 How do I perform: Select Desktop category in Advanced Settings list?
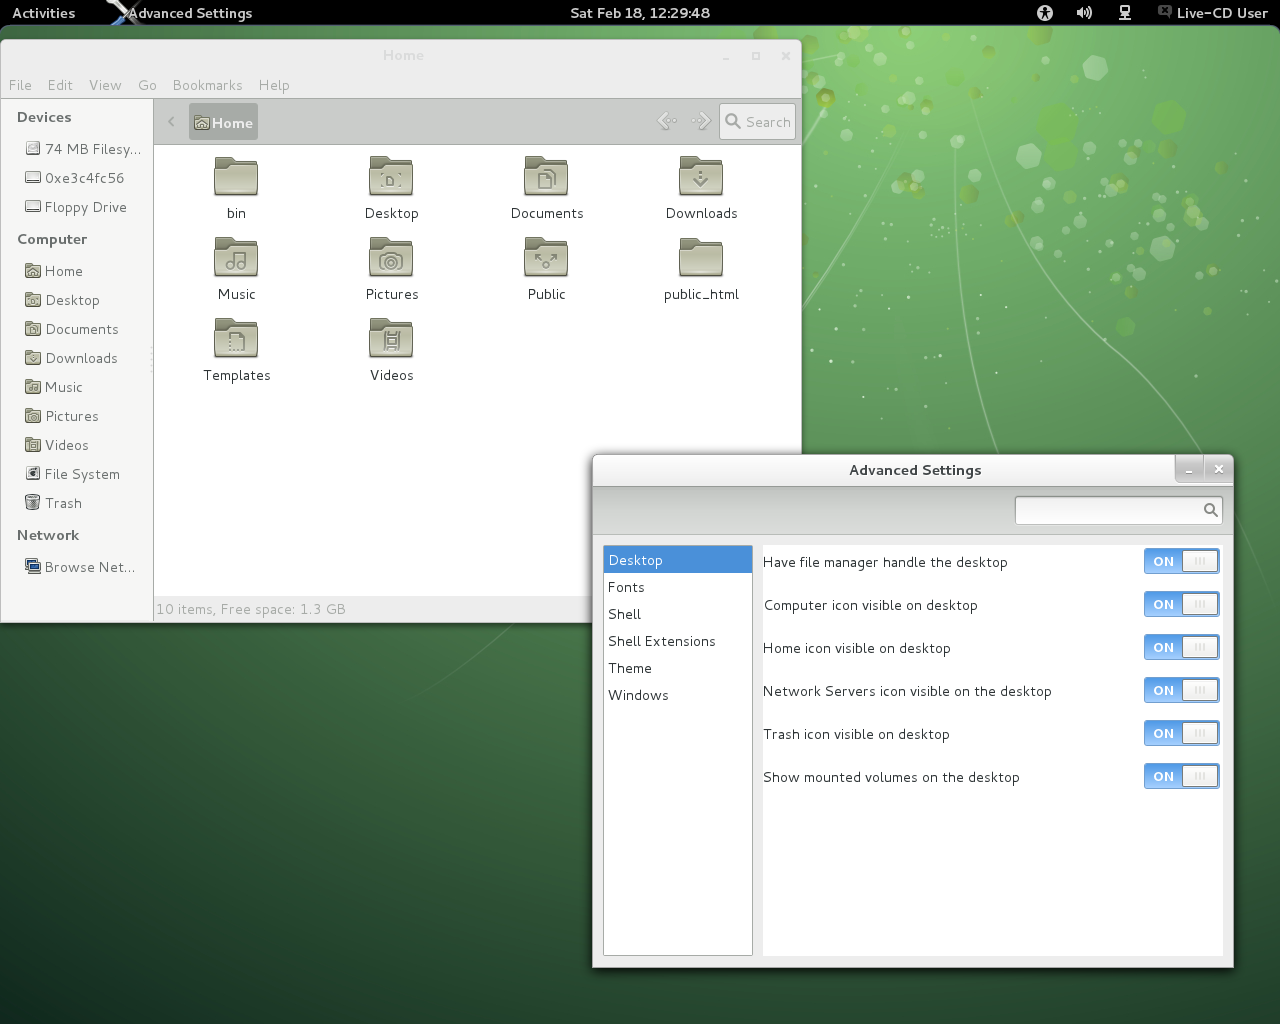(678, 560)
